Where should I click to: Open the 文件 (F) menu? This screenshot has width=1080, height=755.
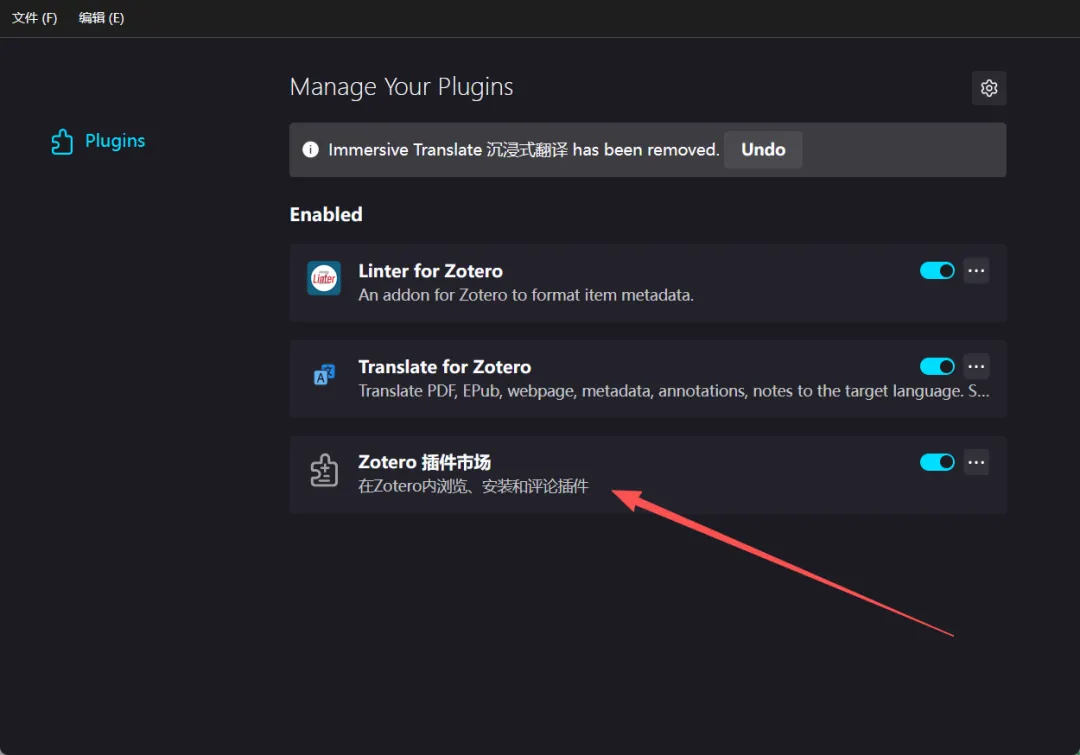pos(34,18)
